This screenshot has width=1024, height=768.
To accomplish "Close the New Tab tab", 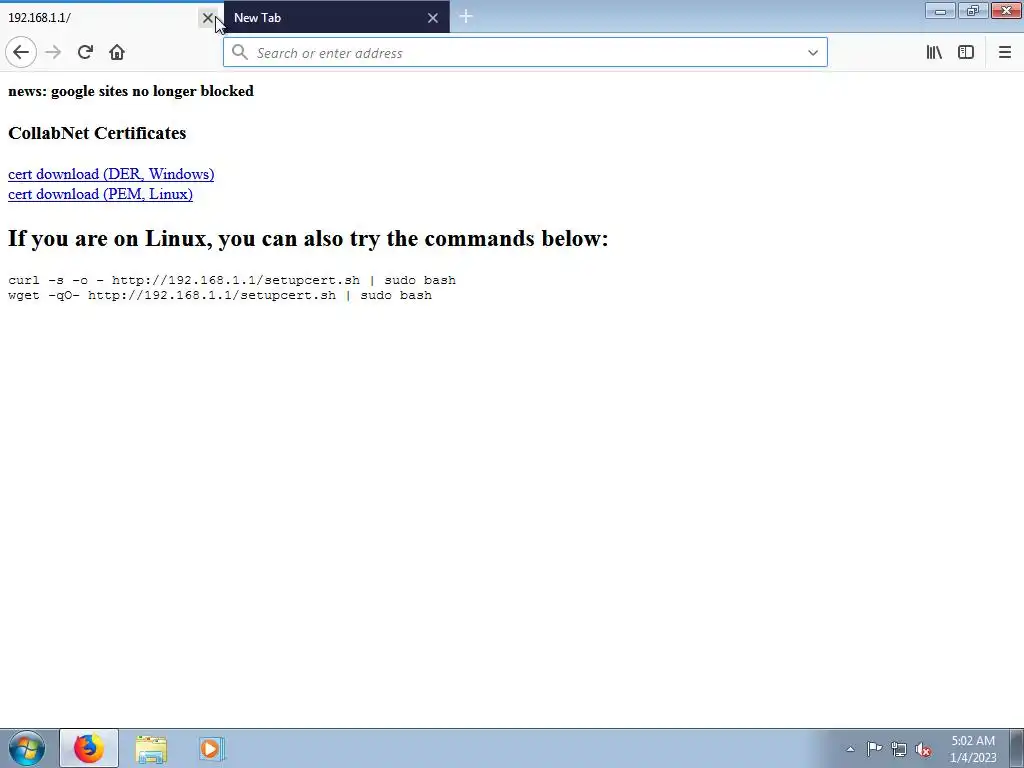I will [x=432, y=18].
